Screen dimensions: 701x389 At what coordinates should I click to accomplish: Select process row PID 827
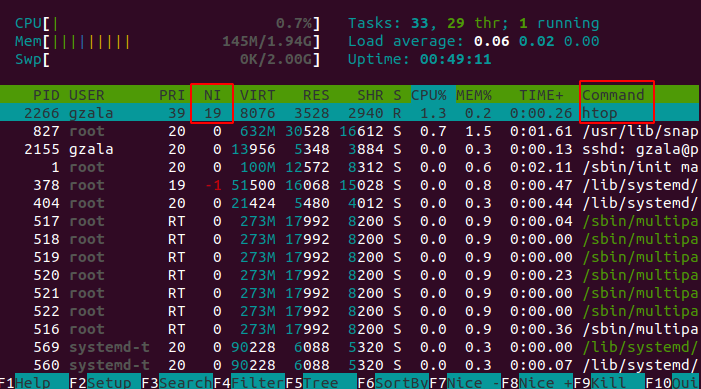[350, 131]
